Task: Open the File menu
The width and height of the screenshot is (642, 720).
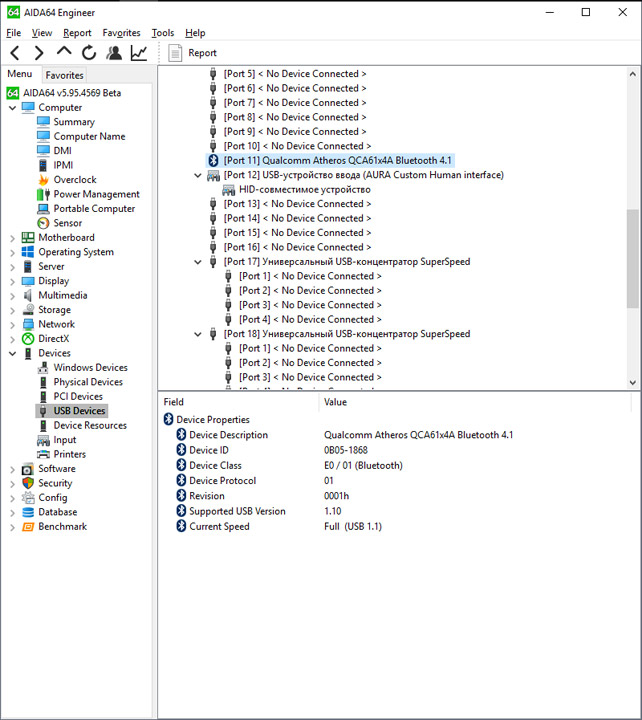Action: (13, 33)
